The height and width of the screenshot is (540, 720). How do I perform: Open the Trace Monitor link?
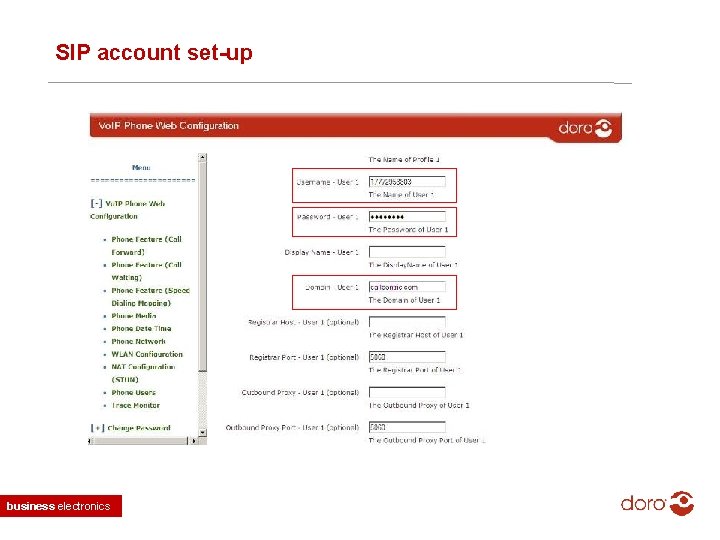point(135,405)
